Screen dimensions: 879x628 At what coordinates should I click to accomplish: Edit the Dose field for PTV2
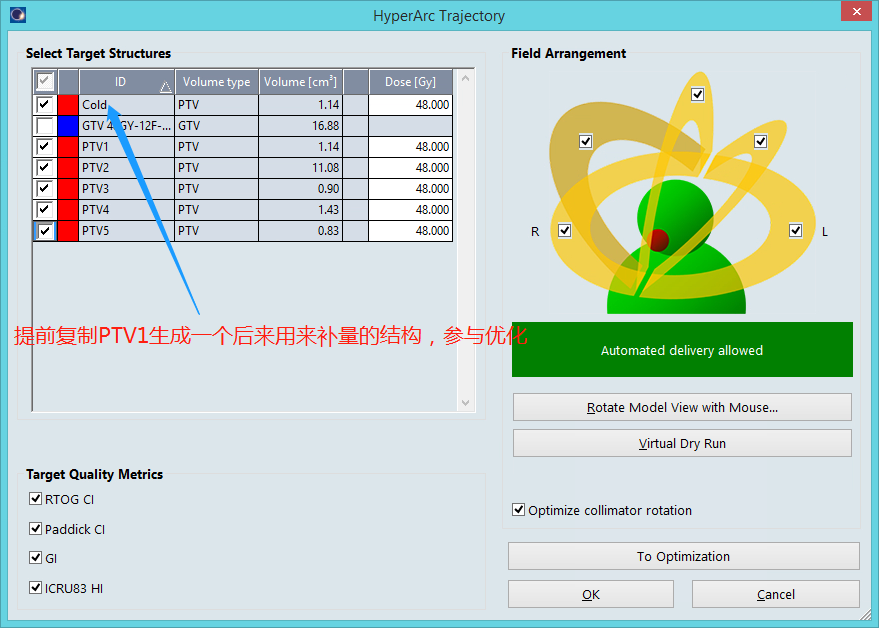pos(410,168)
